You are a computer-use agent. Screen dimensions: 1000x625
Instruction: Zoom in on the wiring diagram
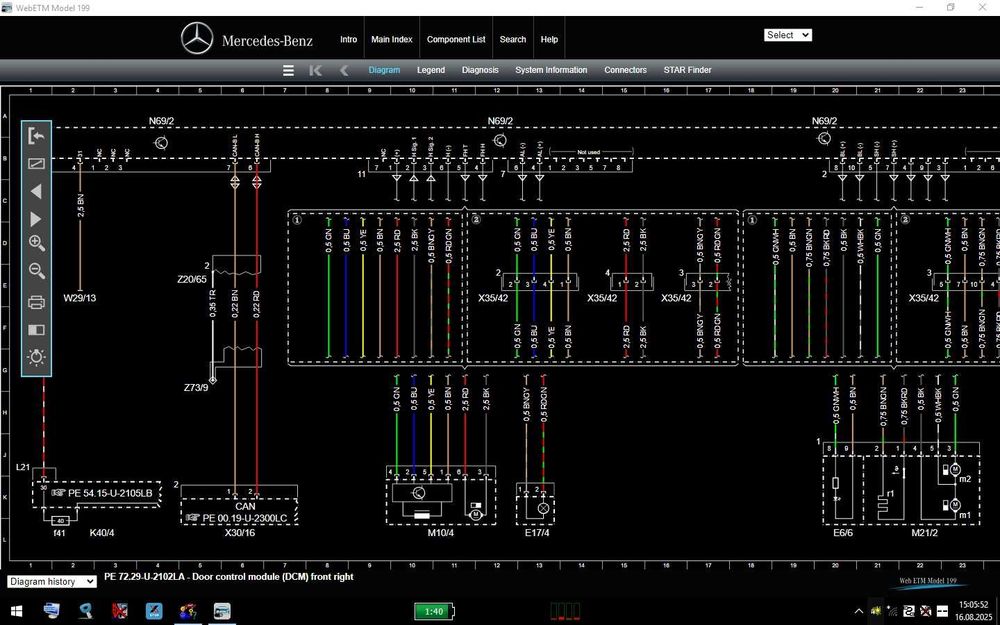[x=36, y=243]
